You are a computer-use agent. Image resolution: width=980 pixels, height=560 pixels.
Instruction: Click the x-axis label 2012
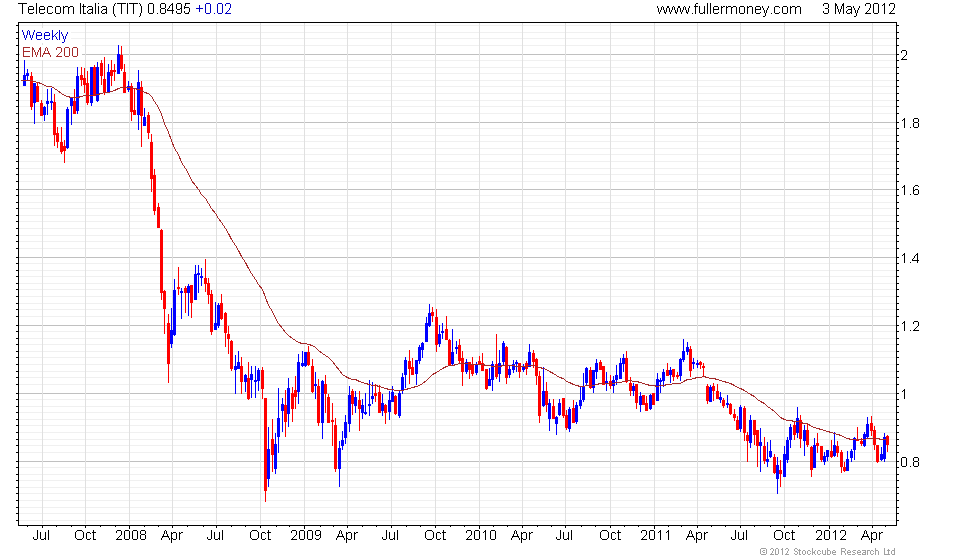point(831,536)
